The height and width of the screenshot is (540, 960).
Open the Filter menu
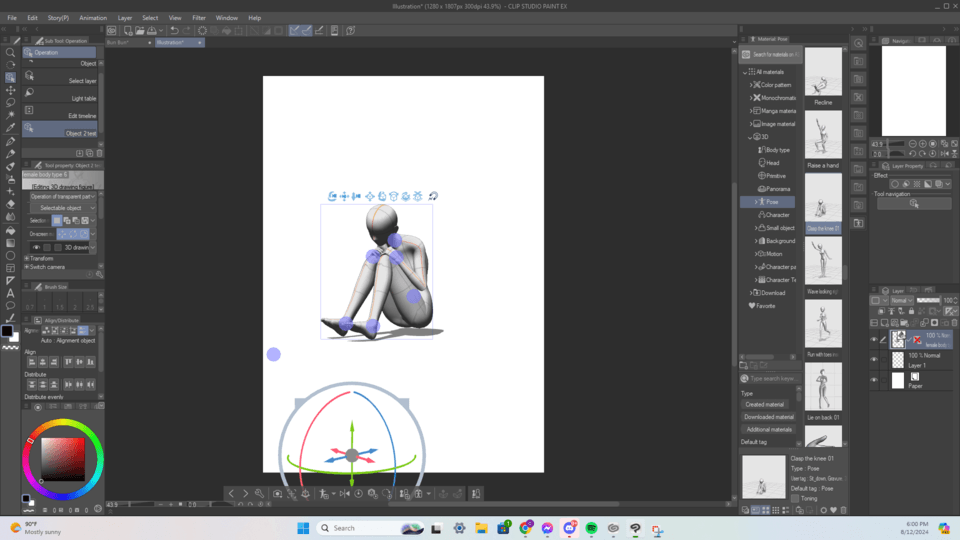(x=199, y=18)
